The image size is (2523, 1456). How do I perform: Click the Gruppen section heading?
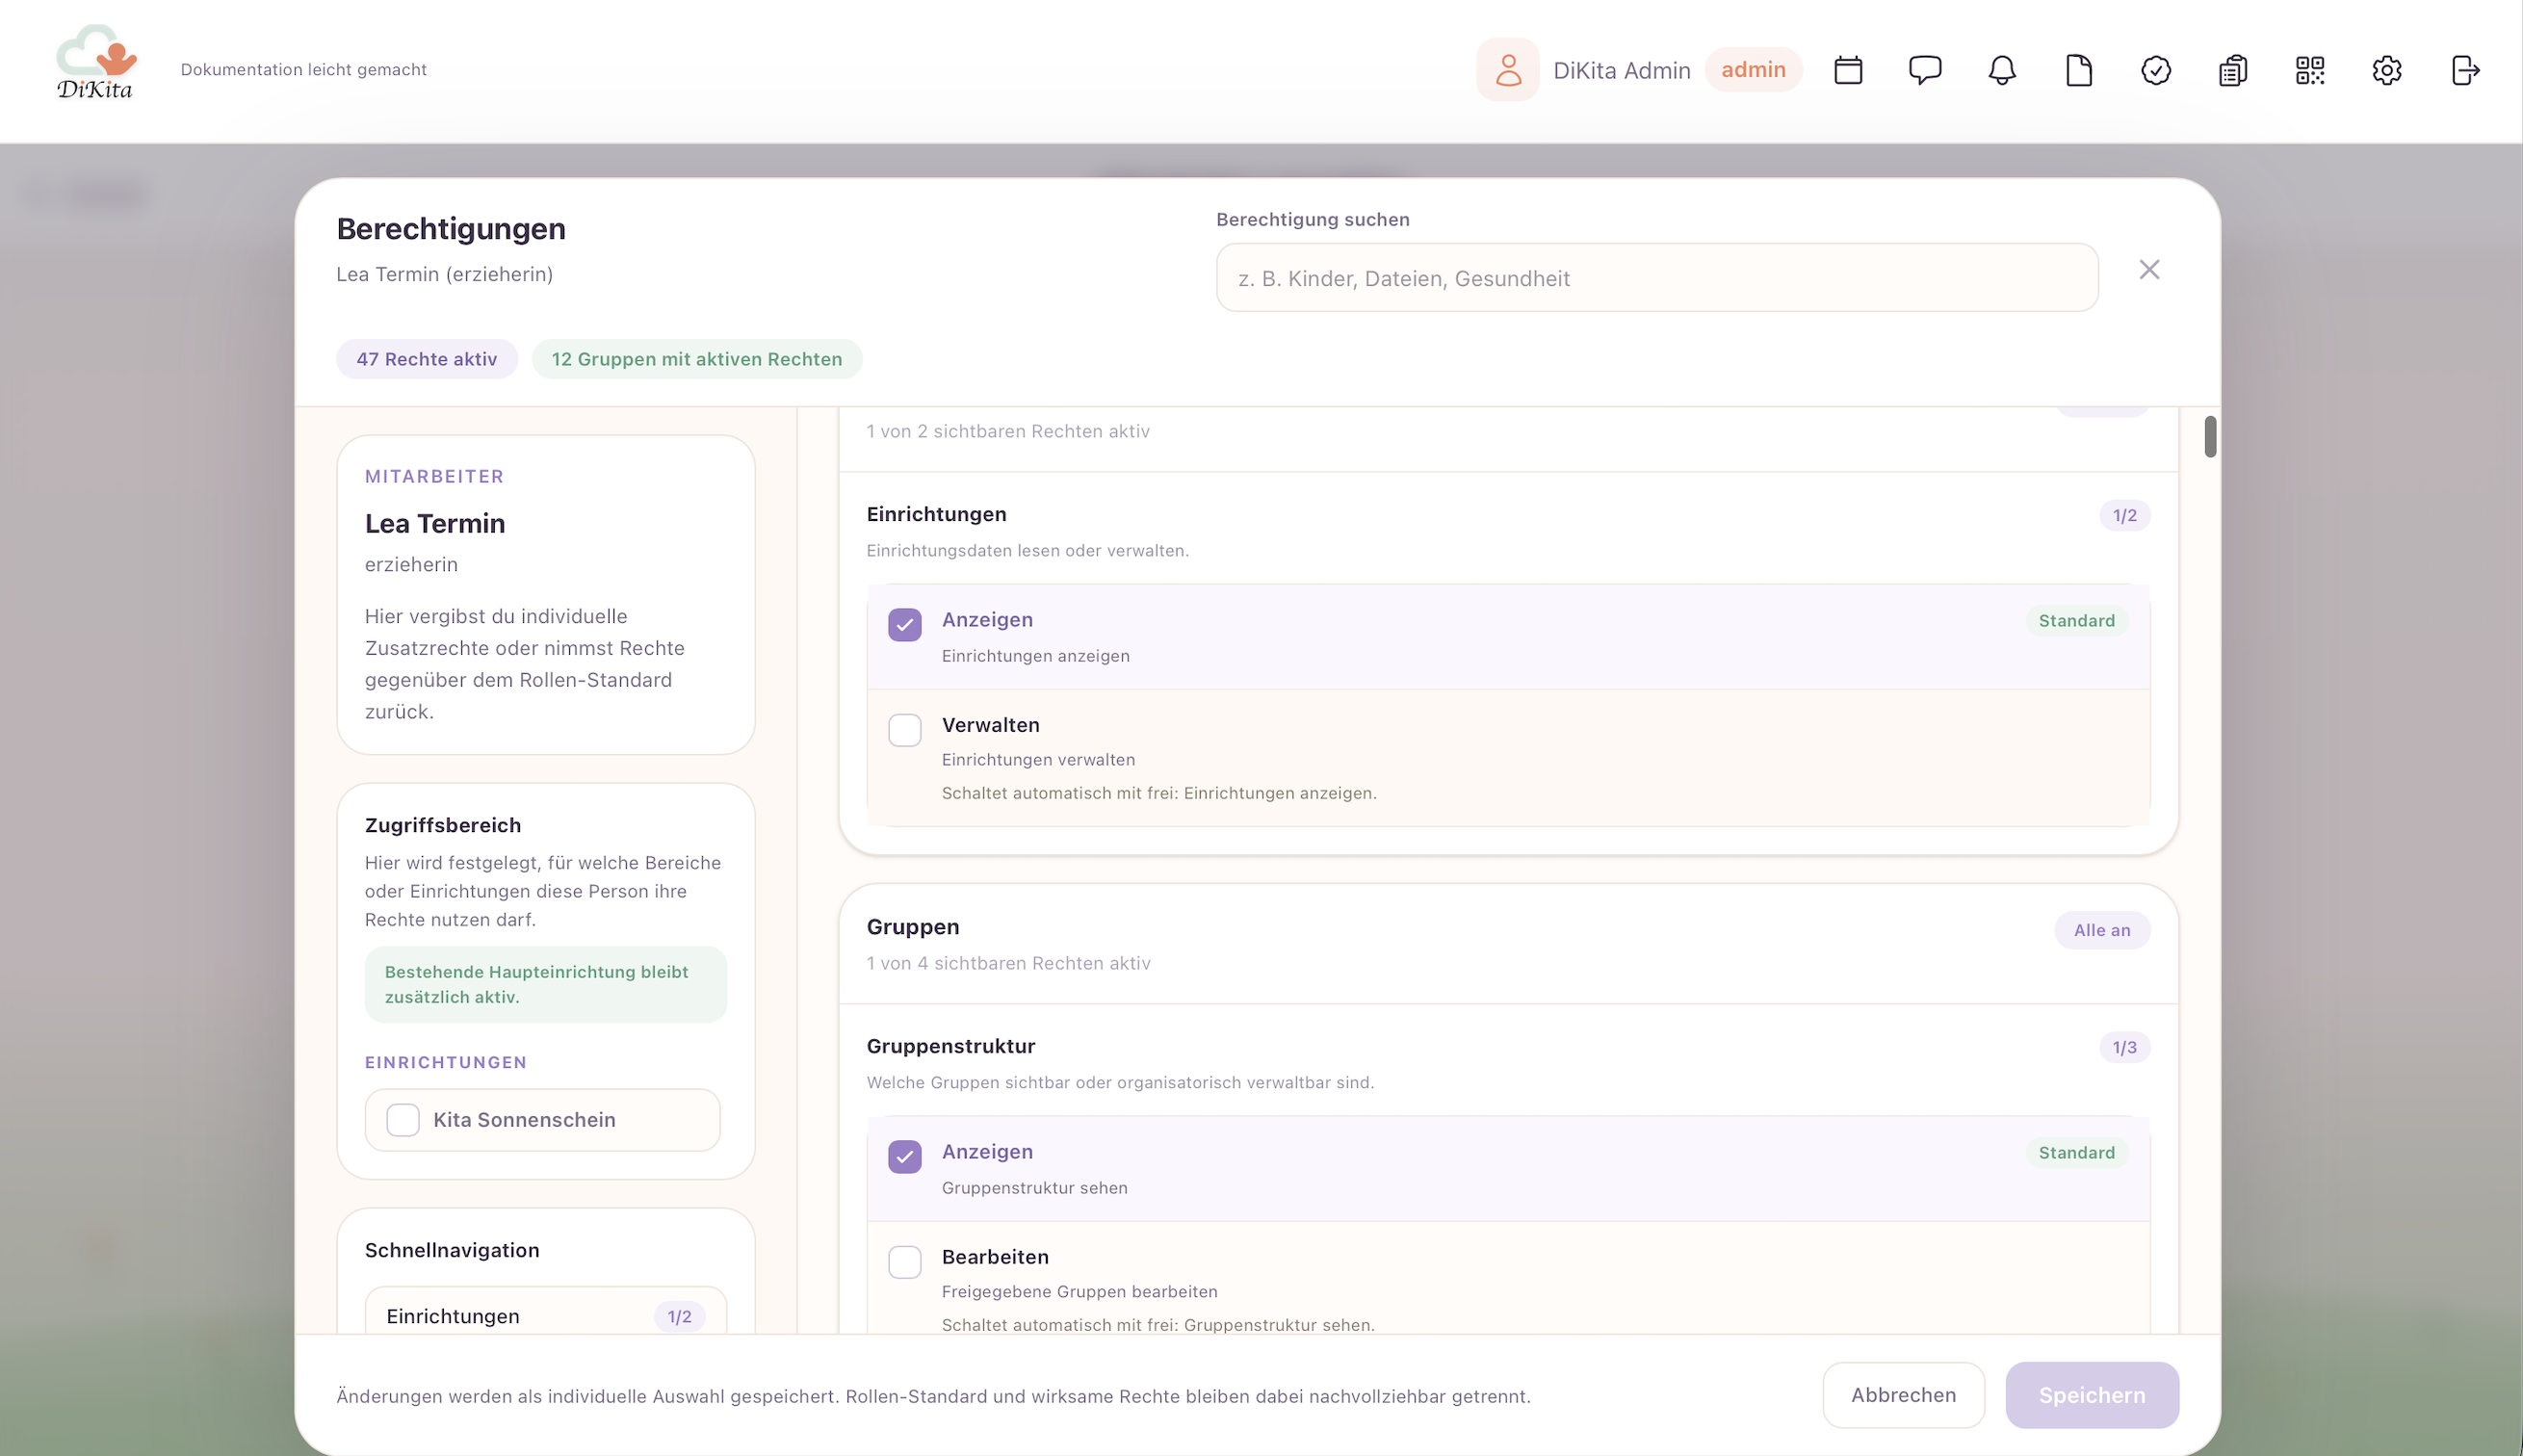(913, 927)
